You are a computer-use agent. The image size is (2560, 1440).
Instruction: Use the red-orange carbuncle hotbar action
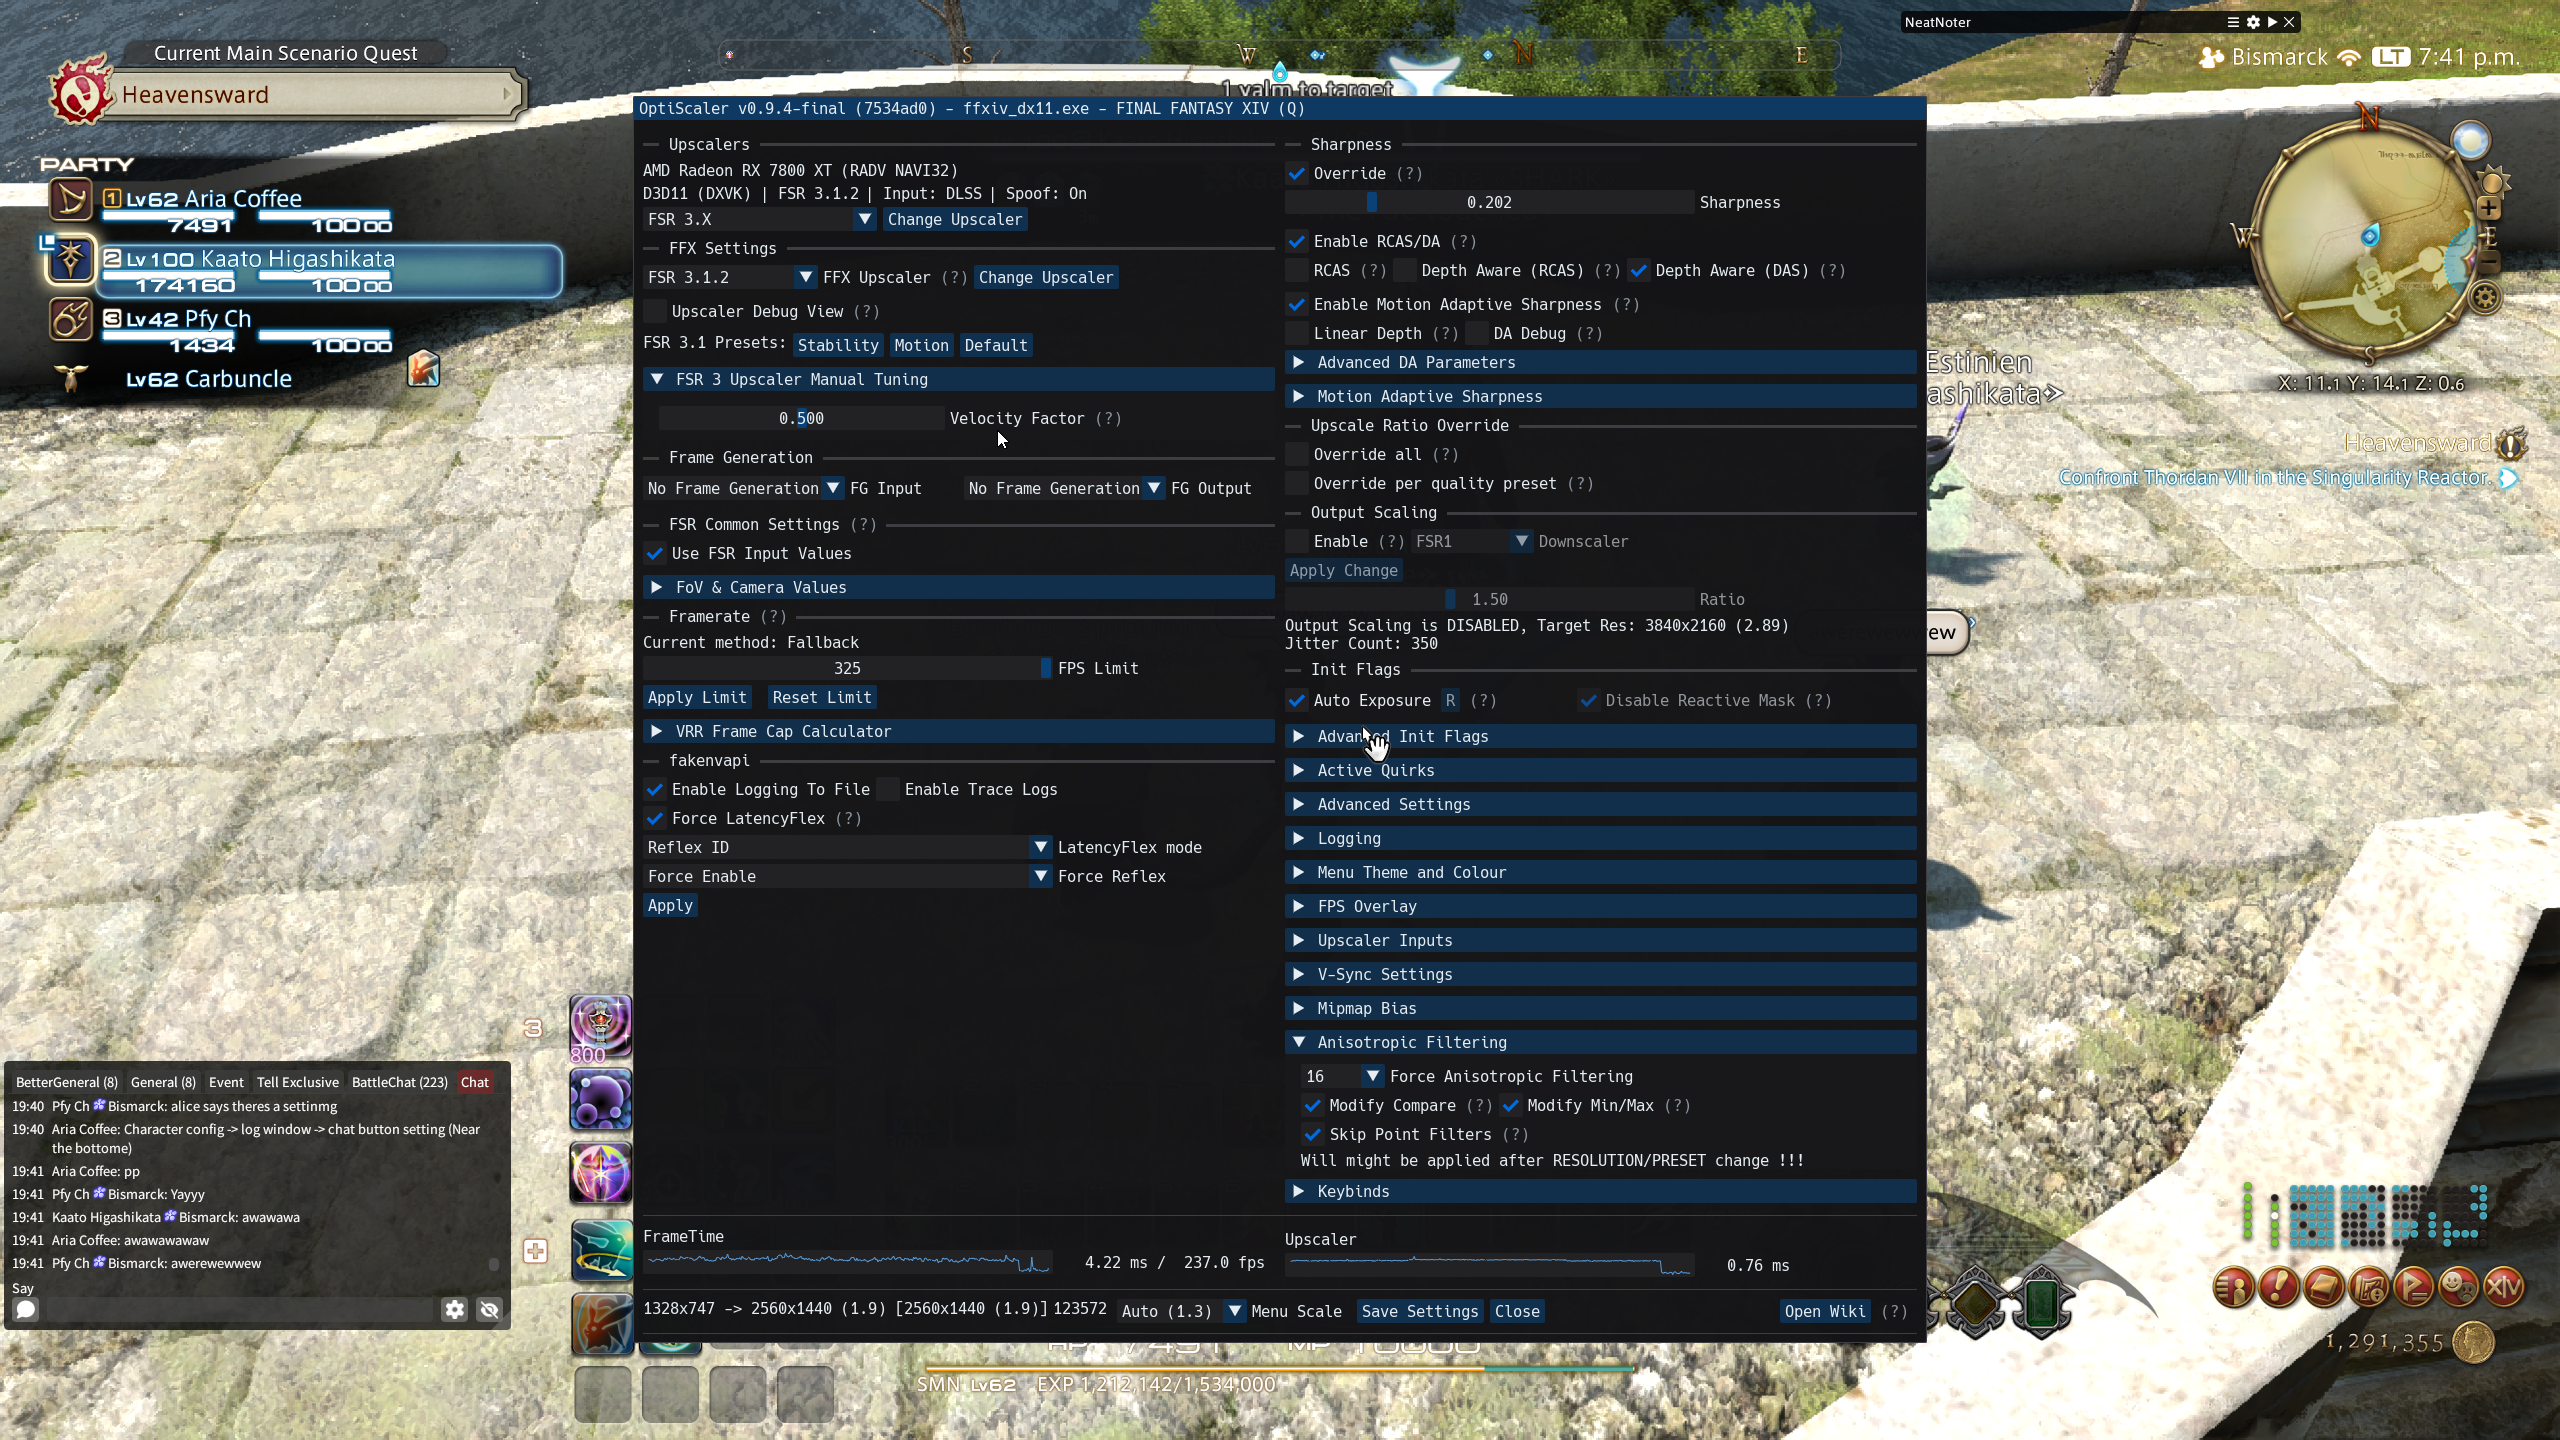[601, 1324]
